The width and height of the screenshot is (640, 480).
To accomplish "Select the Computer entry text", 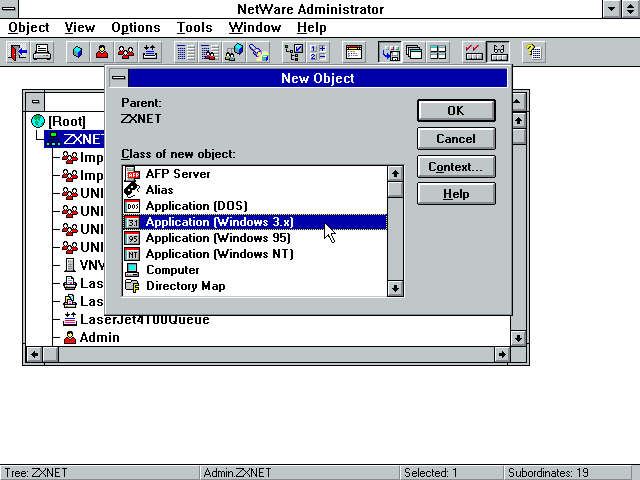I will (173, 270).
